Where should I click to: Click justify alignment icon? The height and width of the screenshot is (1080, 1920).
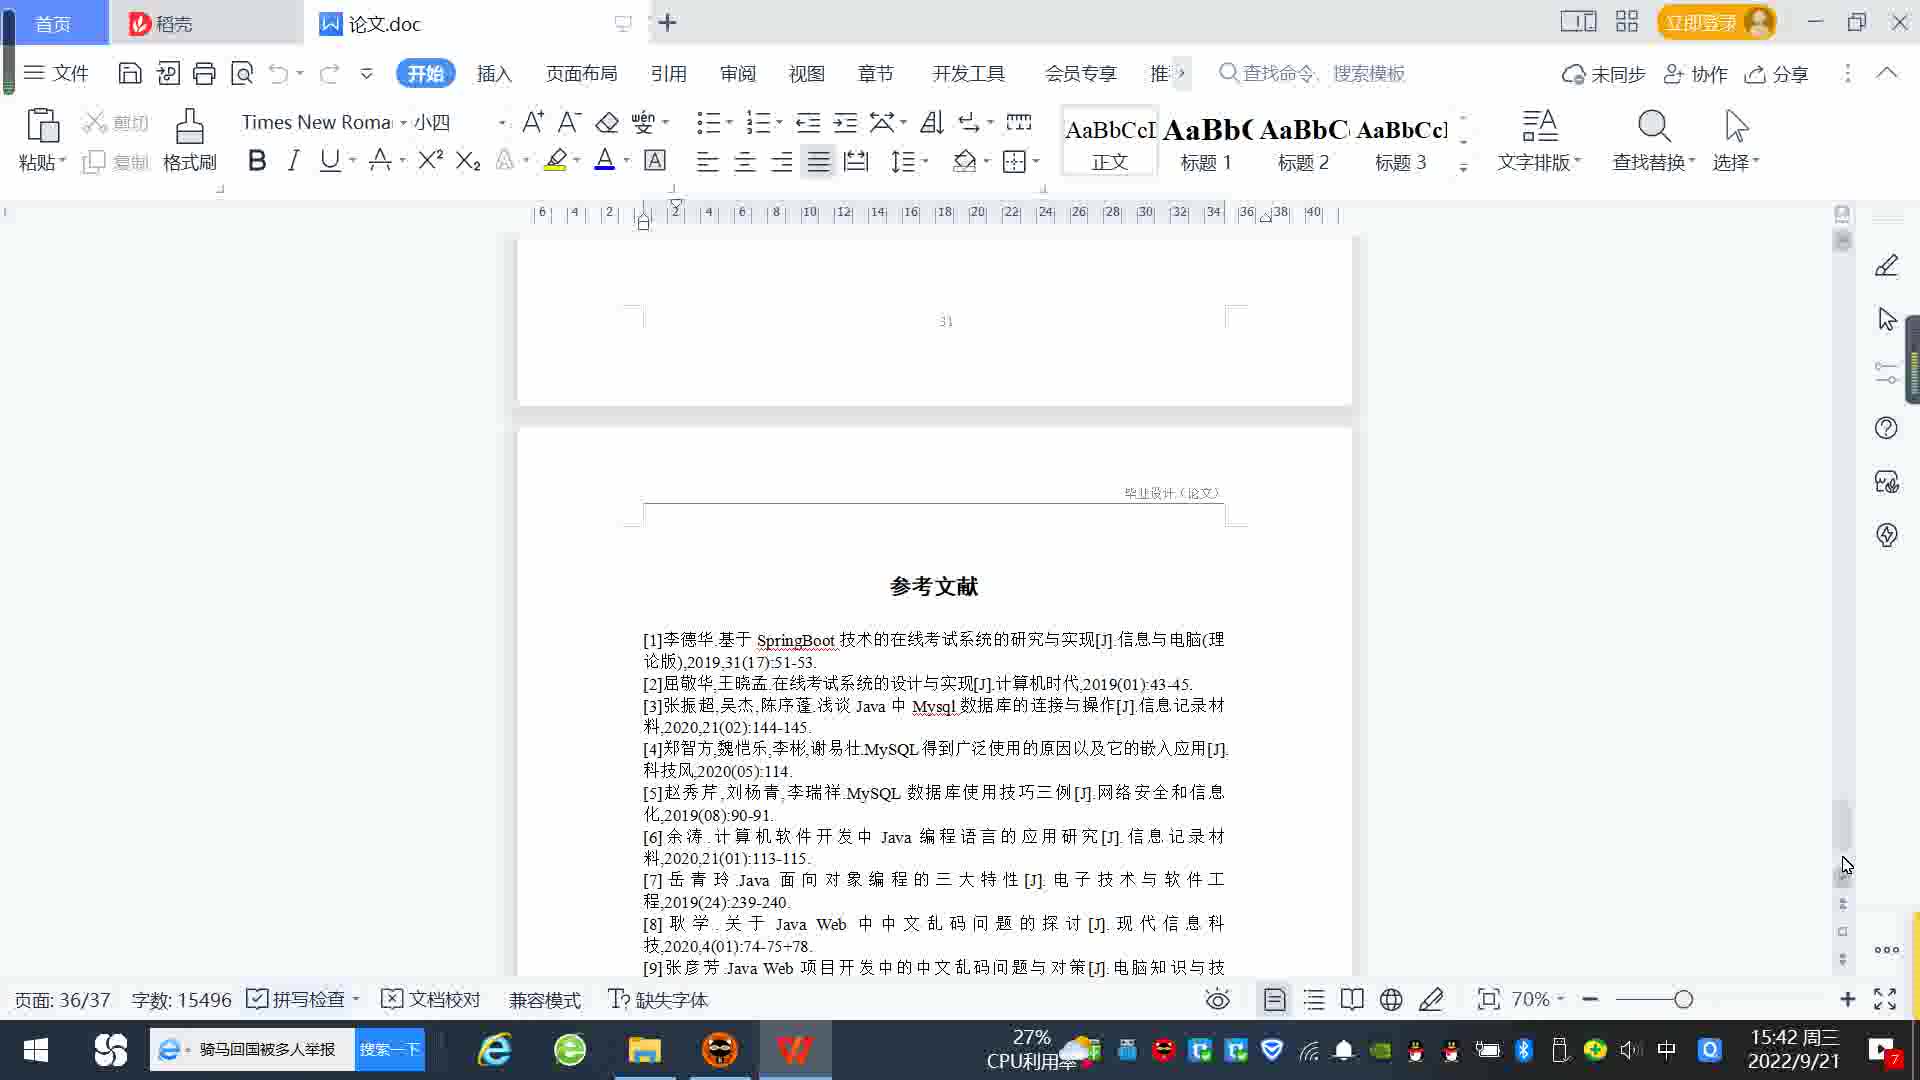(x=818, y=161)
